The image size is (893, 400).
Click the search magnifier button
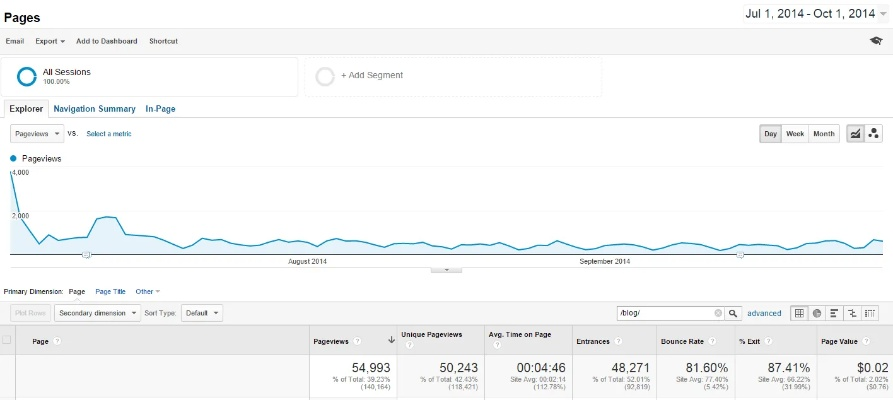coord(733,313)
